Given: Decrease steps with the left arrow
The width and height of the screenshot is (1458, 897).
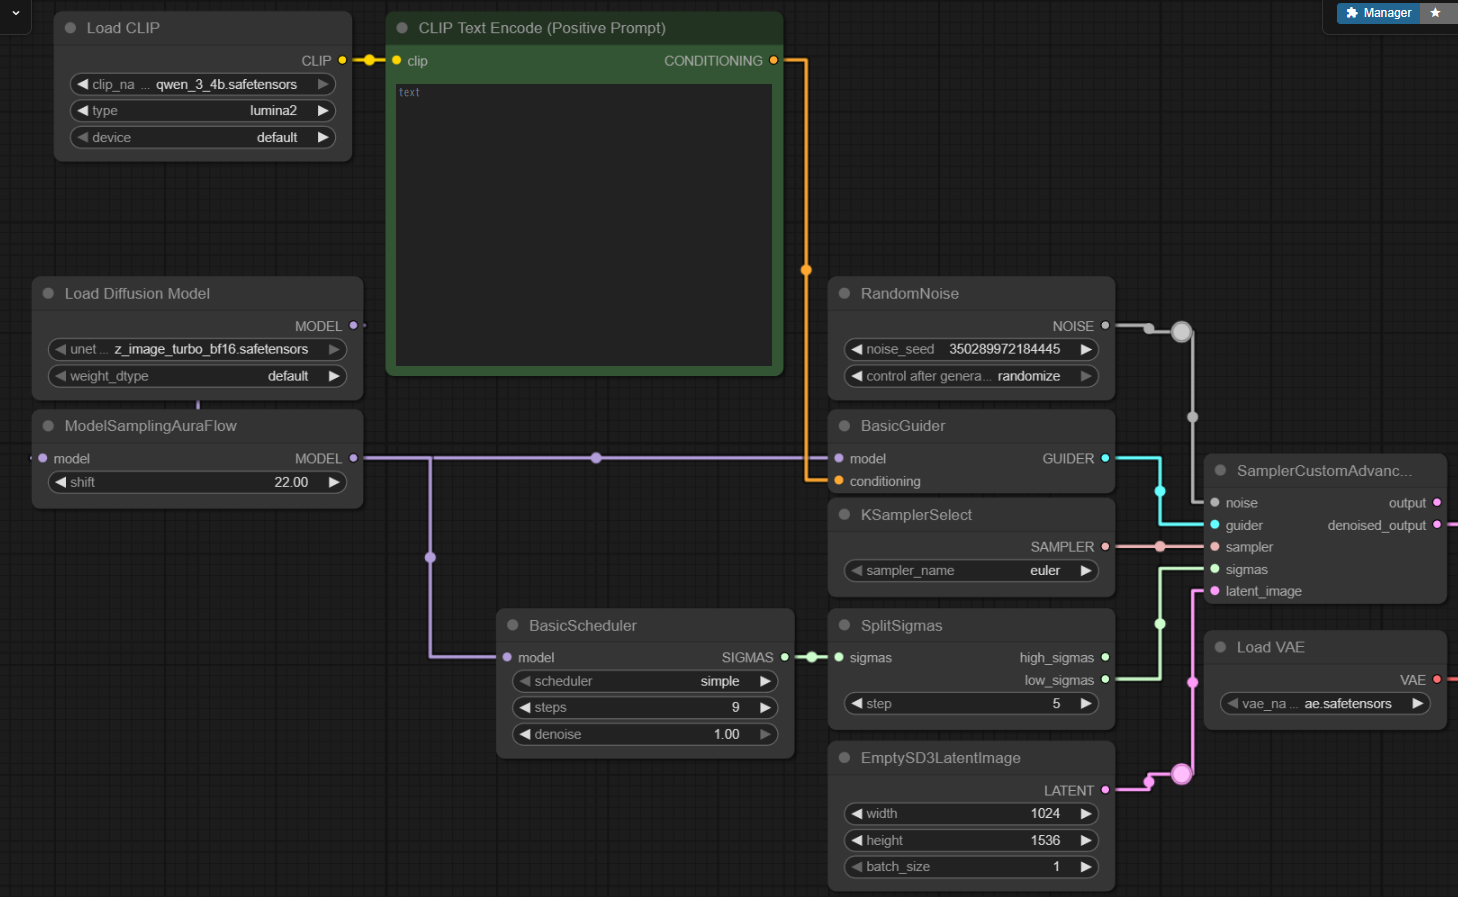Looking at the screenshot, I should [525, 707].
